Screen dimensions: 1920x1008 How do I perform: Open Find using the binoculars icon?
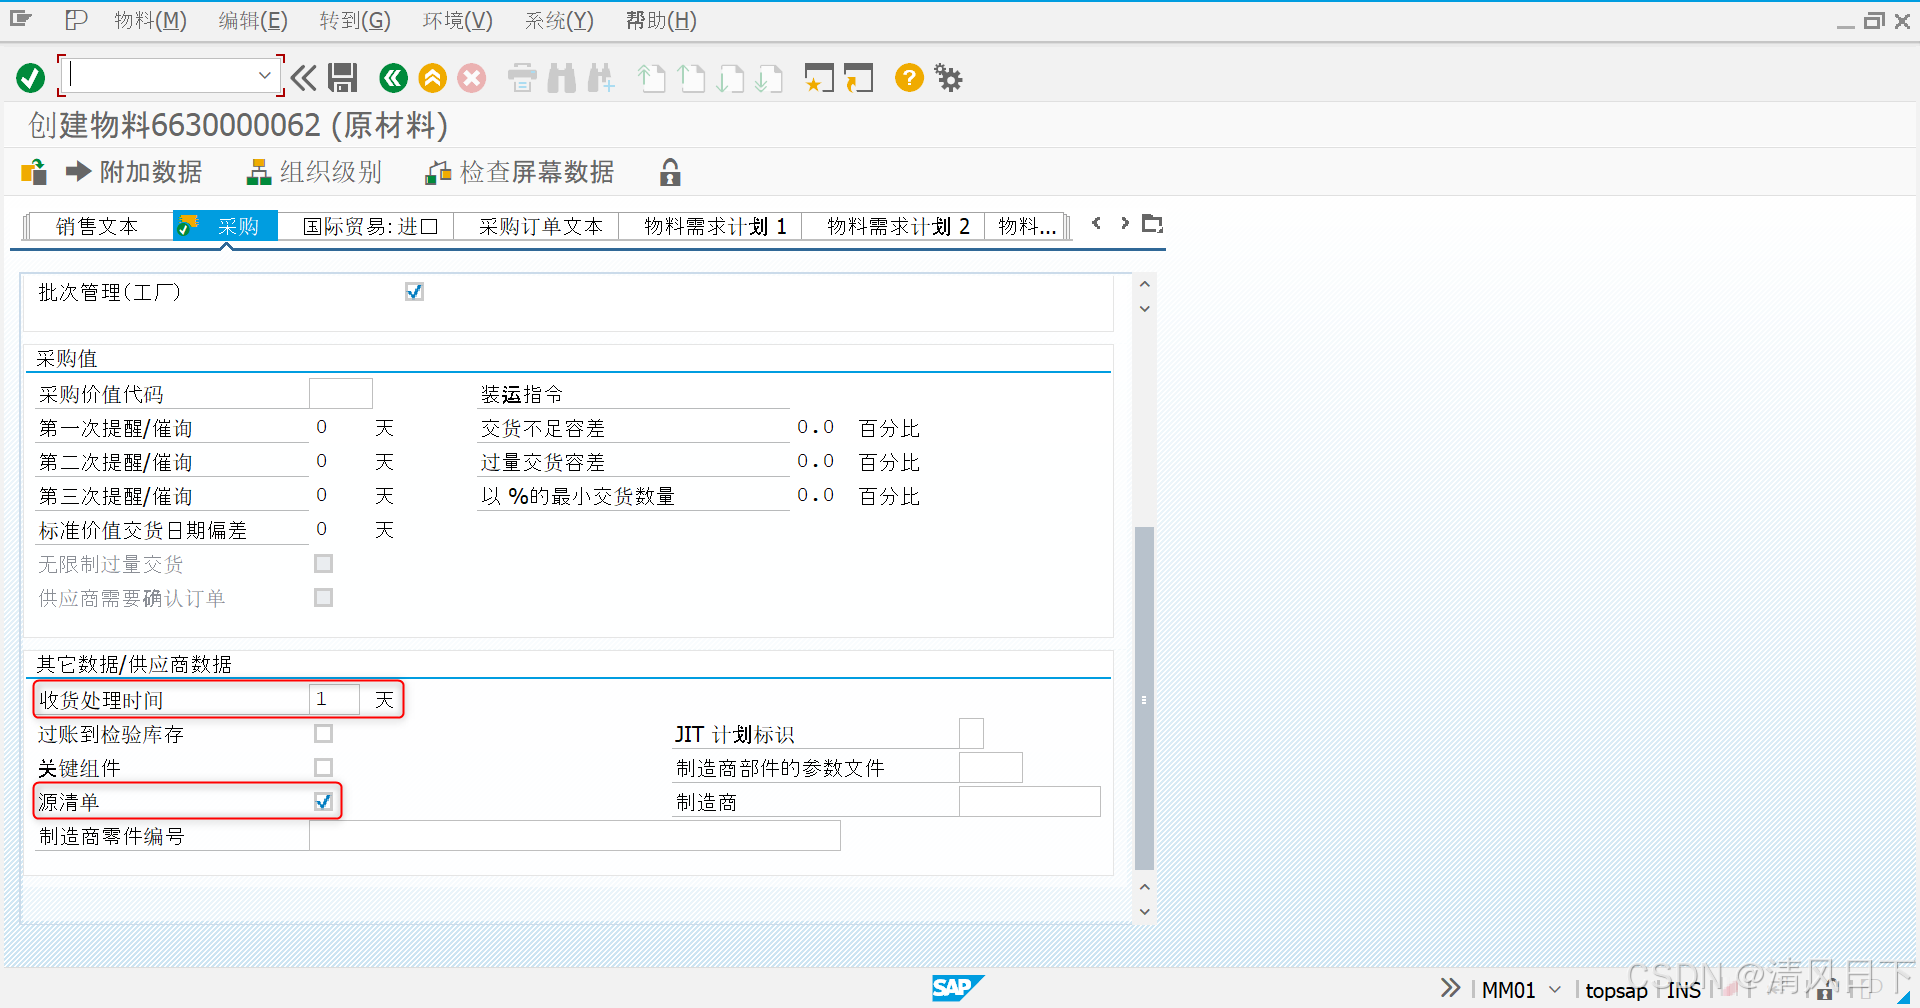pyautogui.click(x=562, y=78)
